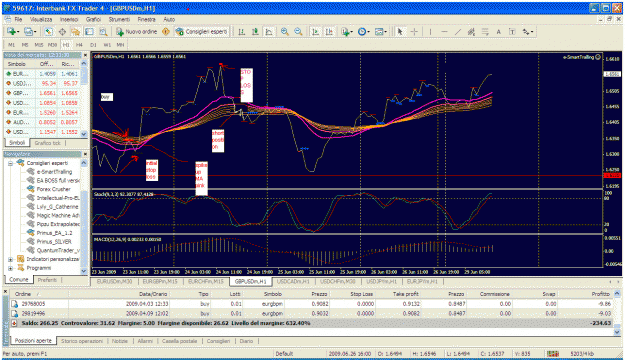The height and width of the screenshot is (360, 625).
Task: Expand the Programmi tree node
Action: pos(10,268)
